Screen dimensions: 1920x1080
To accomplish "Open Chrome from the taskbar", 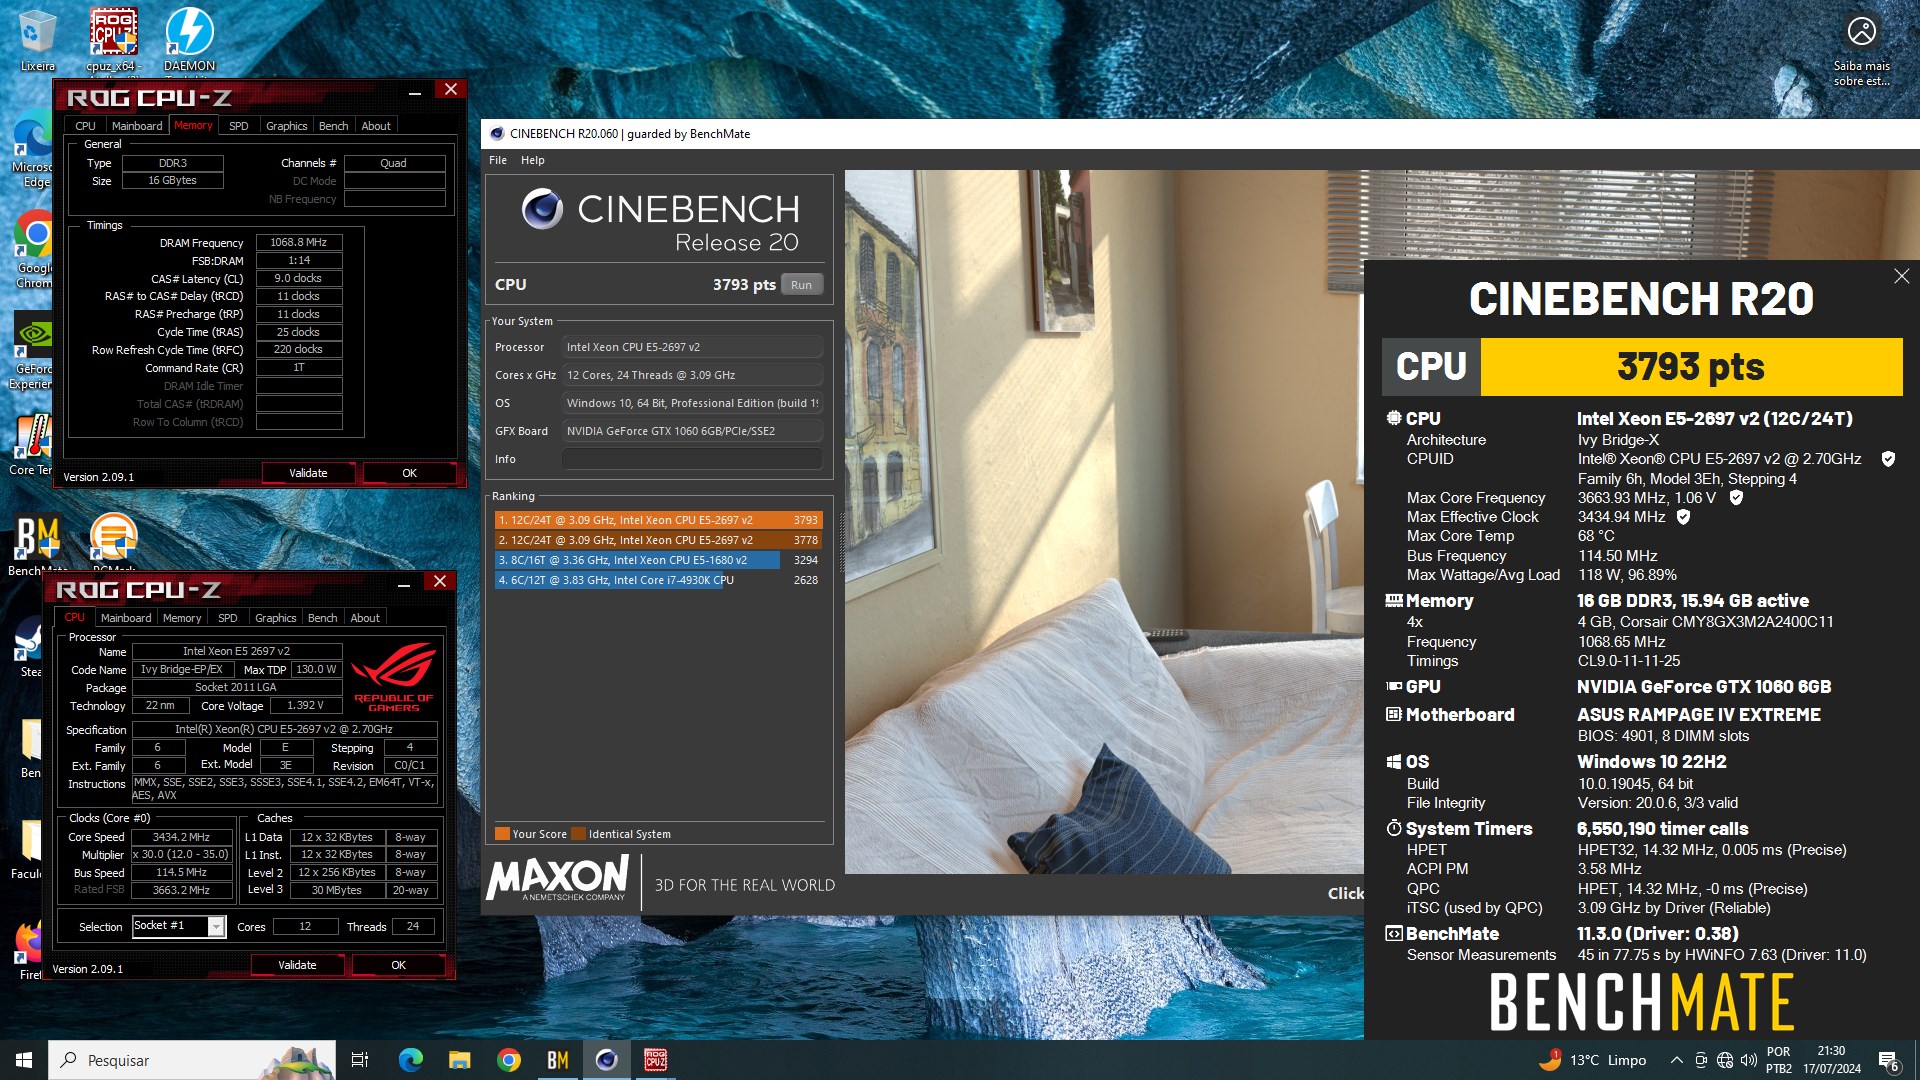I will (508, 1060).
